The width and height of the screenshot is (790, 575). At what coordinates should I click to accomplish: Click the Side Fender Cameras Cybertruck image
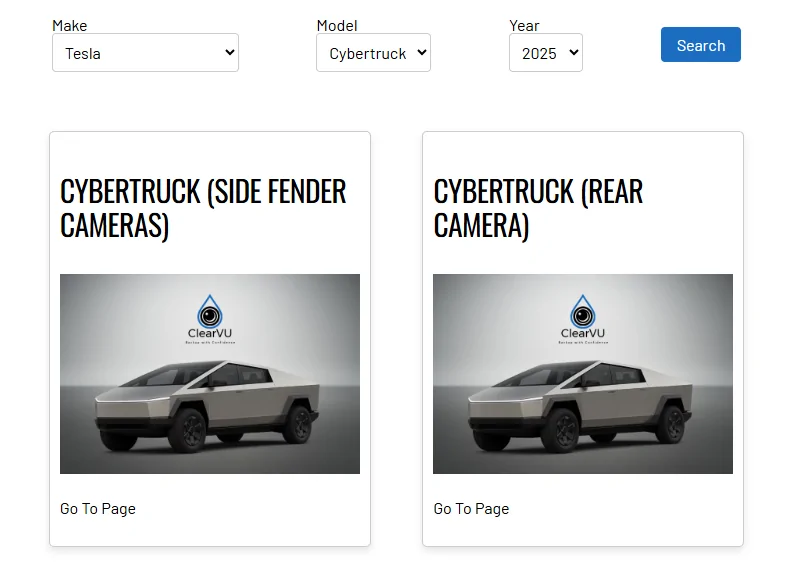click(x=210, y=374)
